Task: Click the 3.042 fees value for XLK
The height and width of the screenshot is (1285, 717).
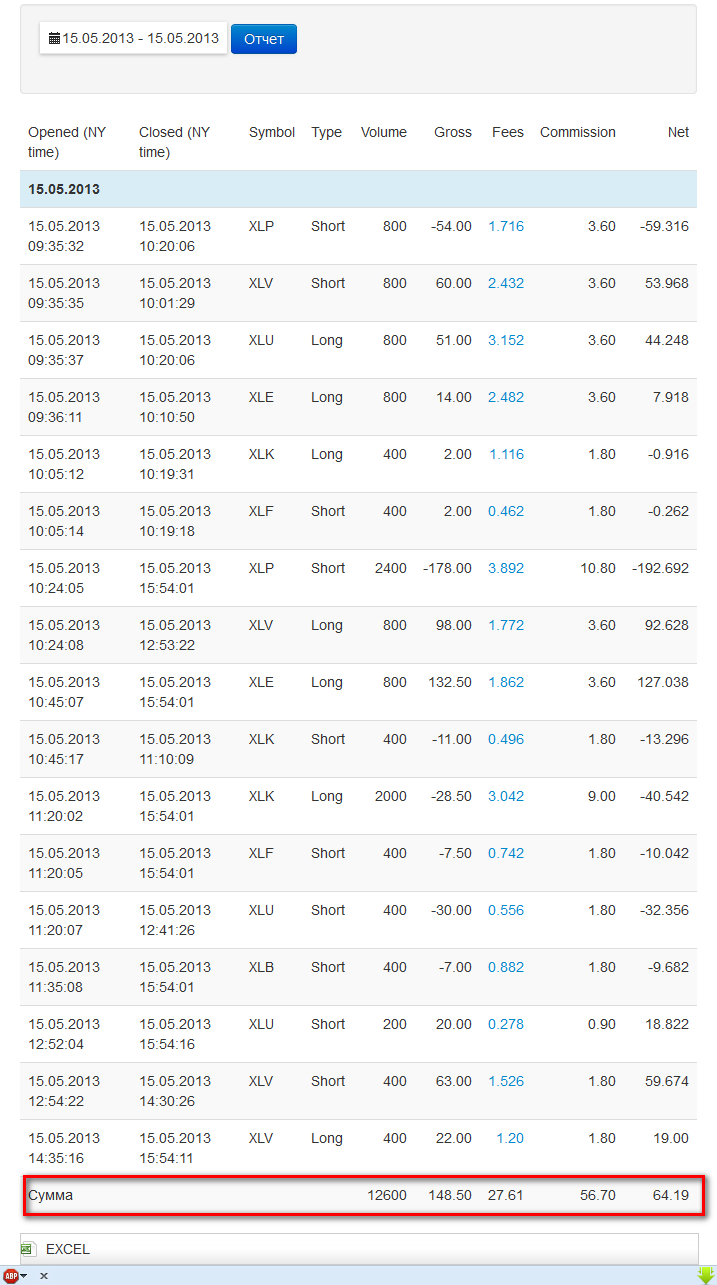Action: (506, 796)
